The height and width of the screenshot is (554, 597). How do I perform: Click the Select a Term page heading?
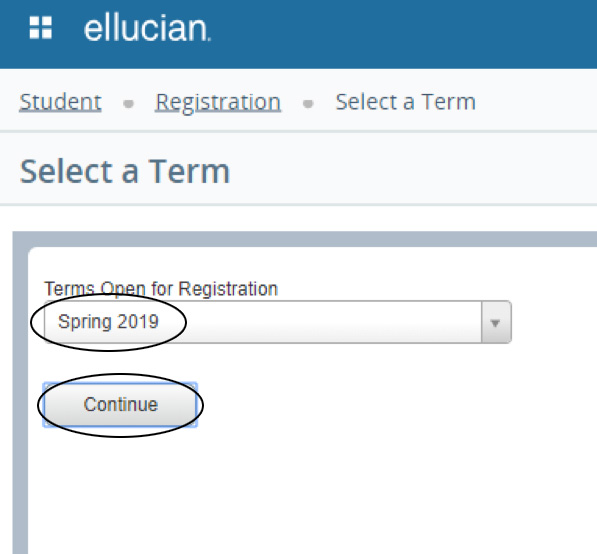125,172
